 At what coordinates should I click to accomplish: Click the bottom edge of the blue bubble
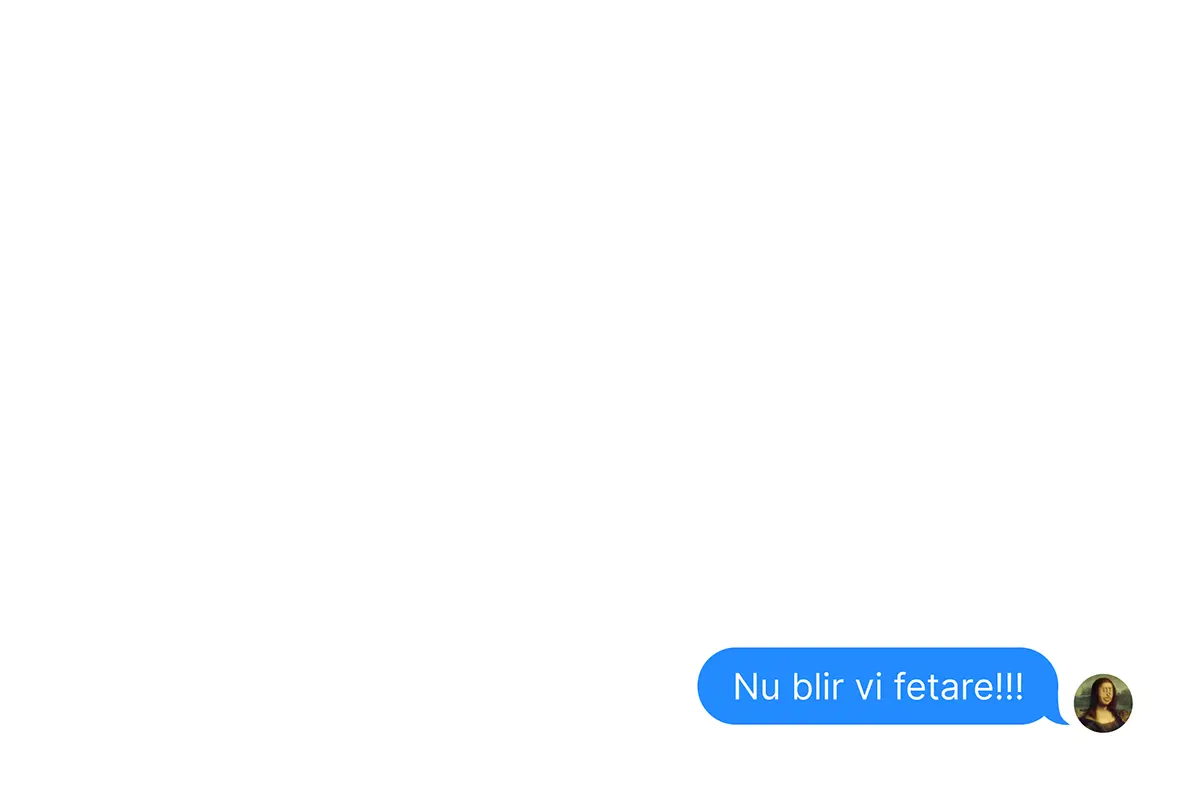[x=878, y=721]
